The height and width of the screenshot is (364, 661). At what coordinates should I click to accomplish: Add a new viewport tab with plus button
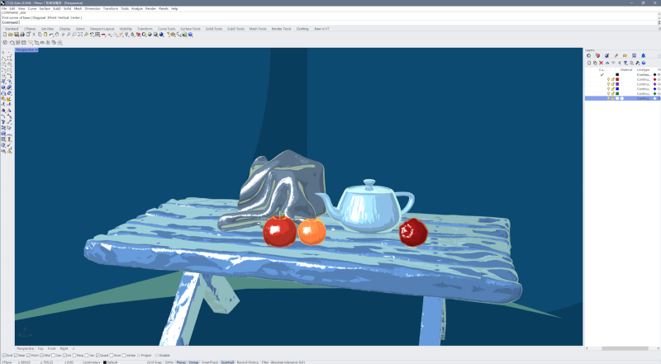click(73, 348)
